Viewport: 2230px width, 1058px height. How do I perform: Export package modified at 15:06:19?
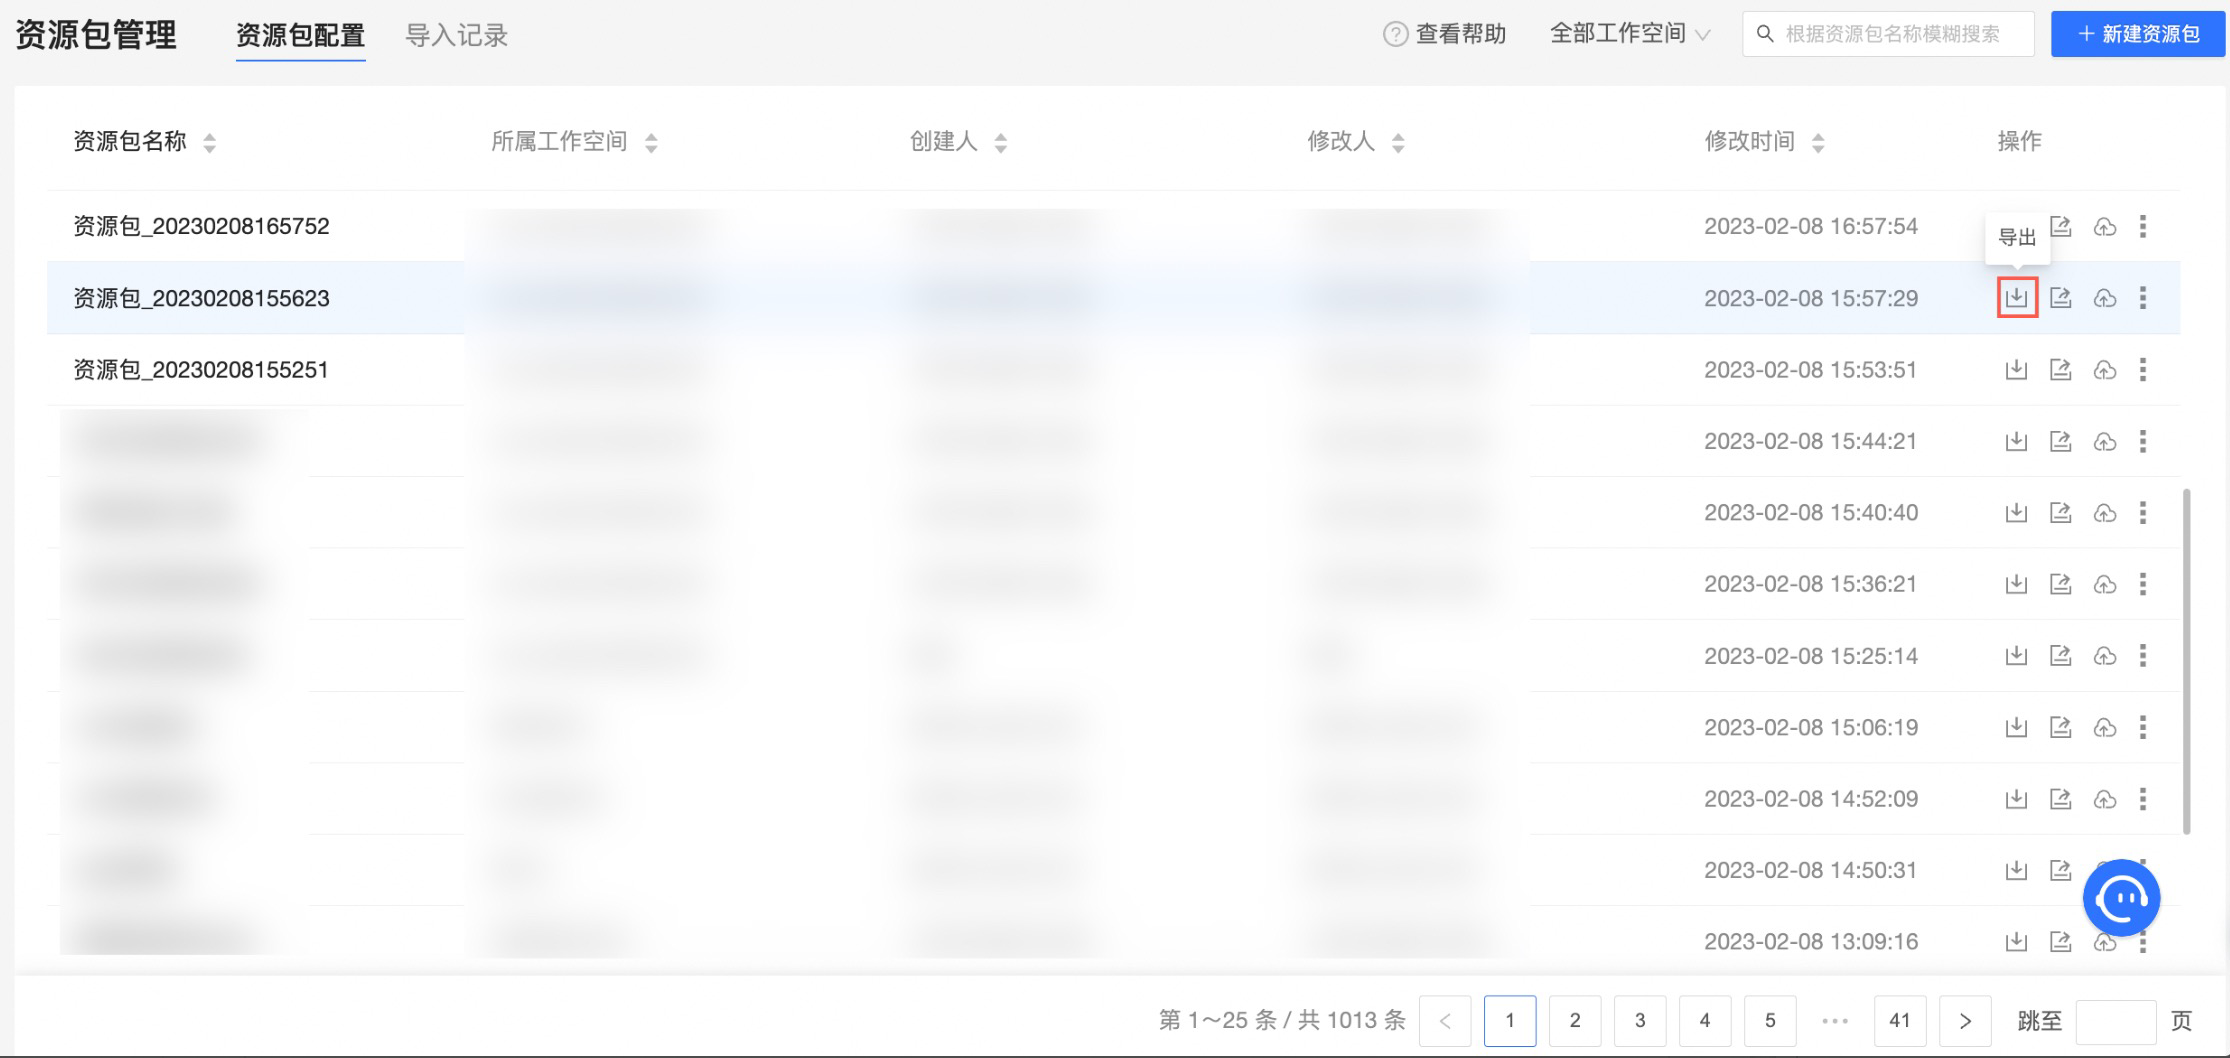point(2016,727)
